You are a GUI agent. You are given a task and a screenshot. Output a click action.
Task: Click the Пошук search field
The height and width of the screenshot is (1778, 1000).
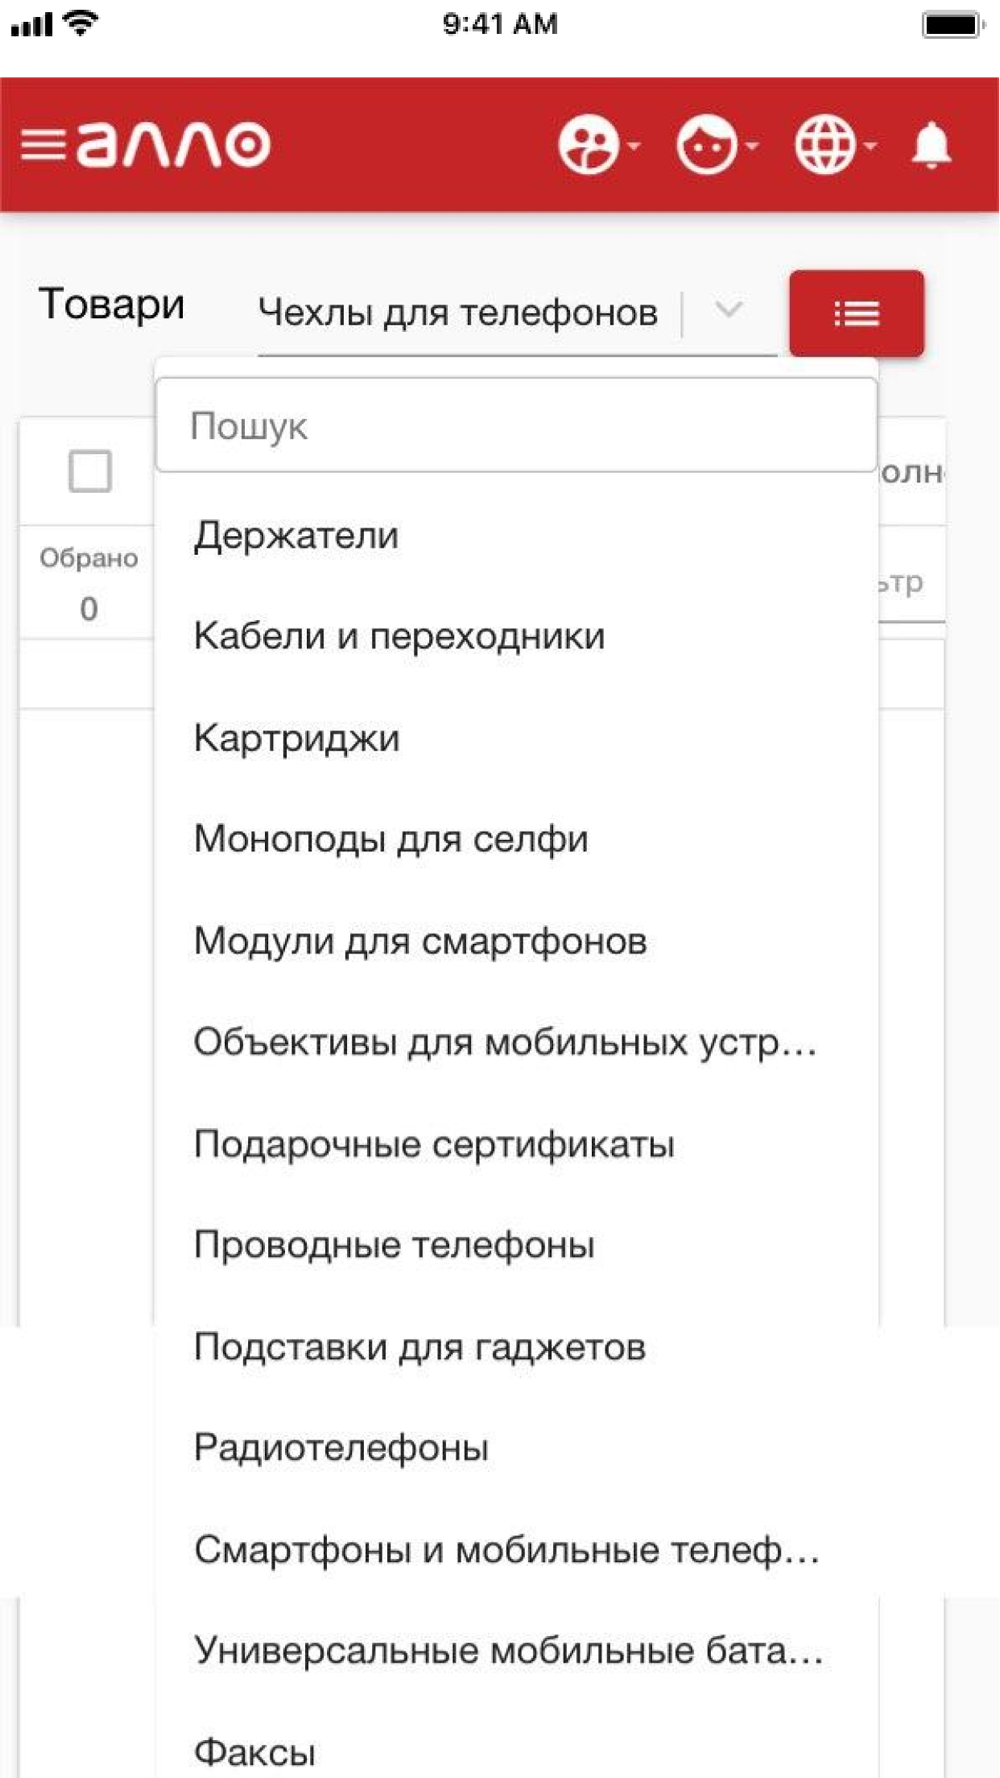click(x=517, y=425)
